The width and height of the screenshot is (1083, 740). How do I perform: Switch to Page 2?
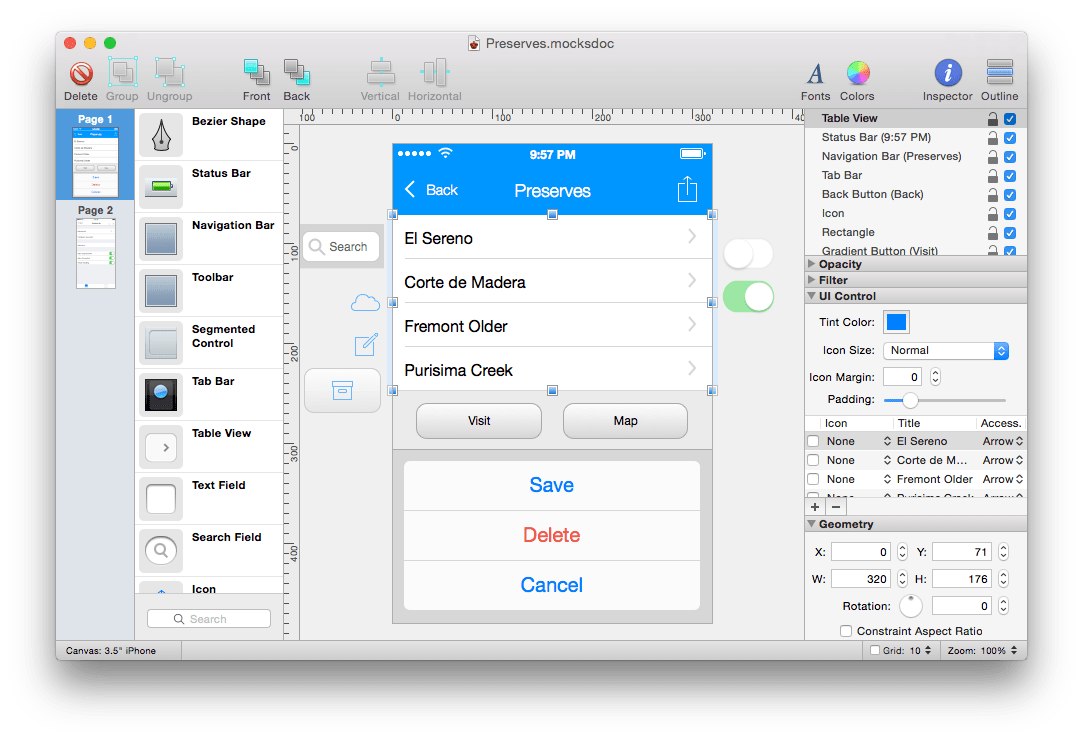pyautogui.click(x=95, y=250)
